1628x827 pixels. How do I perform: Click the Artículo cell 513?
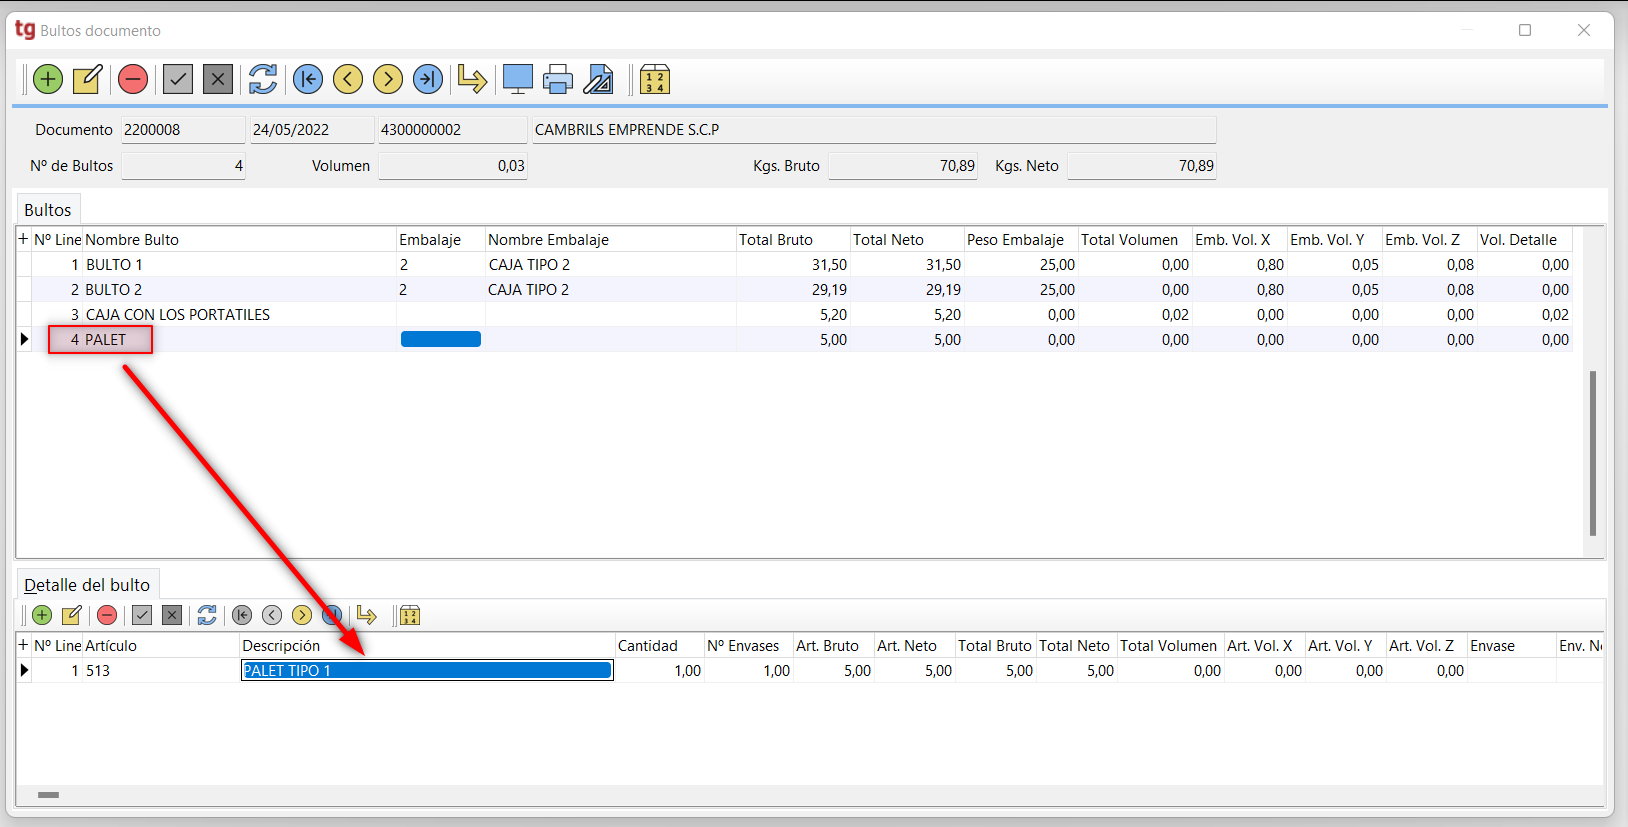(x=161, y=671)
